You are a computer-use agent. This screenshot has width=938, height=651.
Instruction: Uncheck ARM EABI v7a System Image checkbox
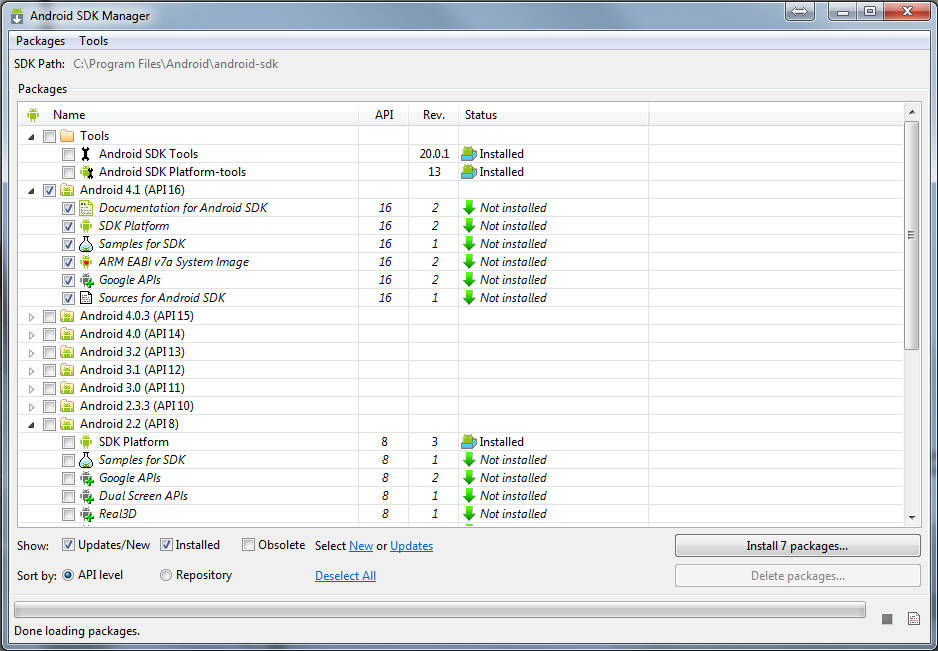[68, 262]
